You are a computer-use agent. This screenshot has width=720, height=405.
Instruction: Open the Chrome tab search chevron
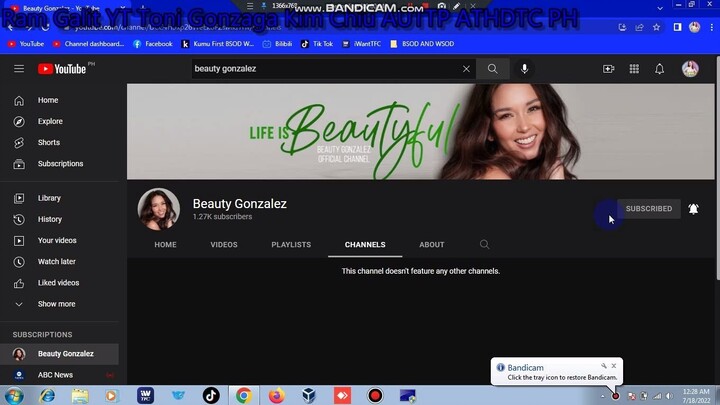click(x=660, y=8)
